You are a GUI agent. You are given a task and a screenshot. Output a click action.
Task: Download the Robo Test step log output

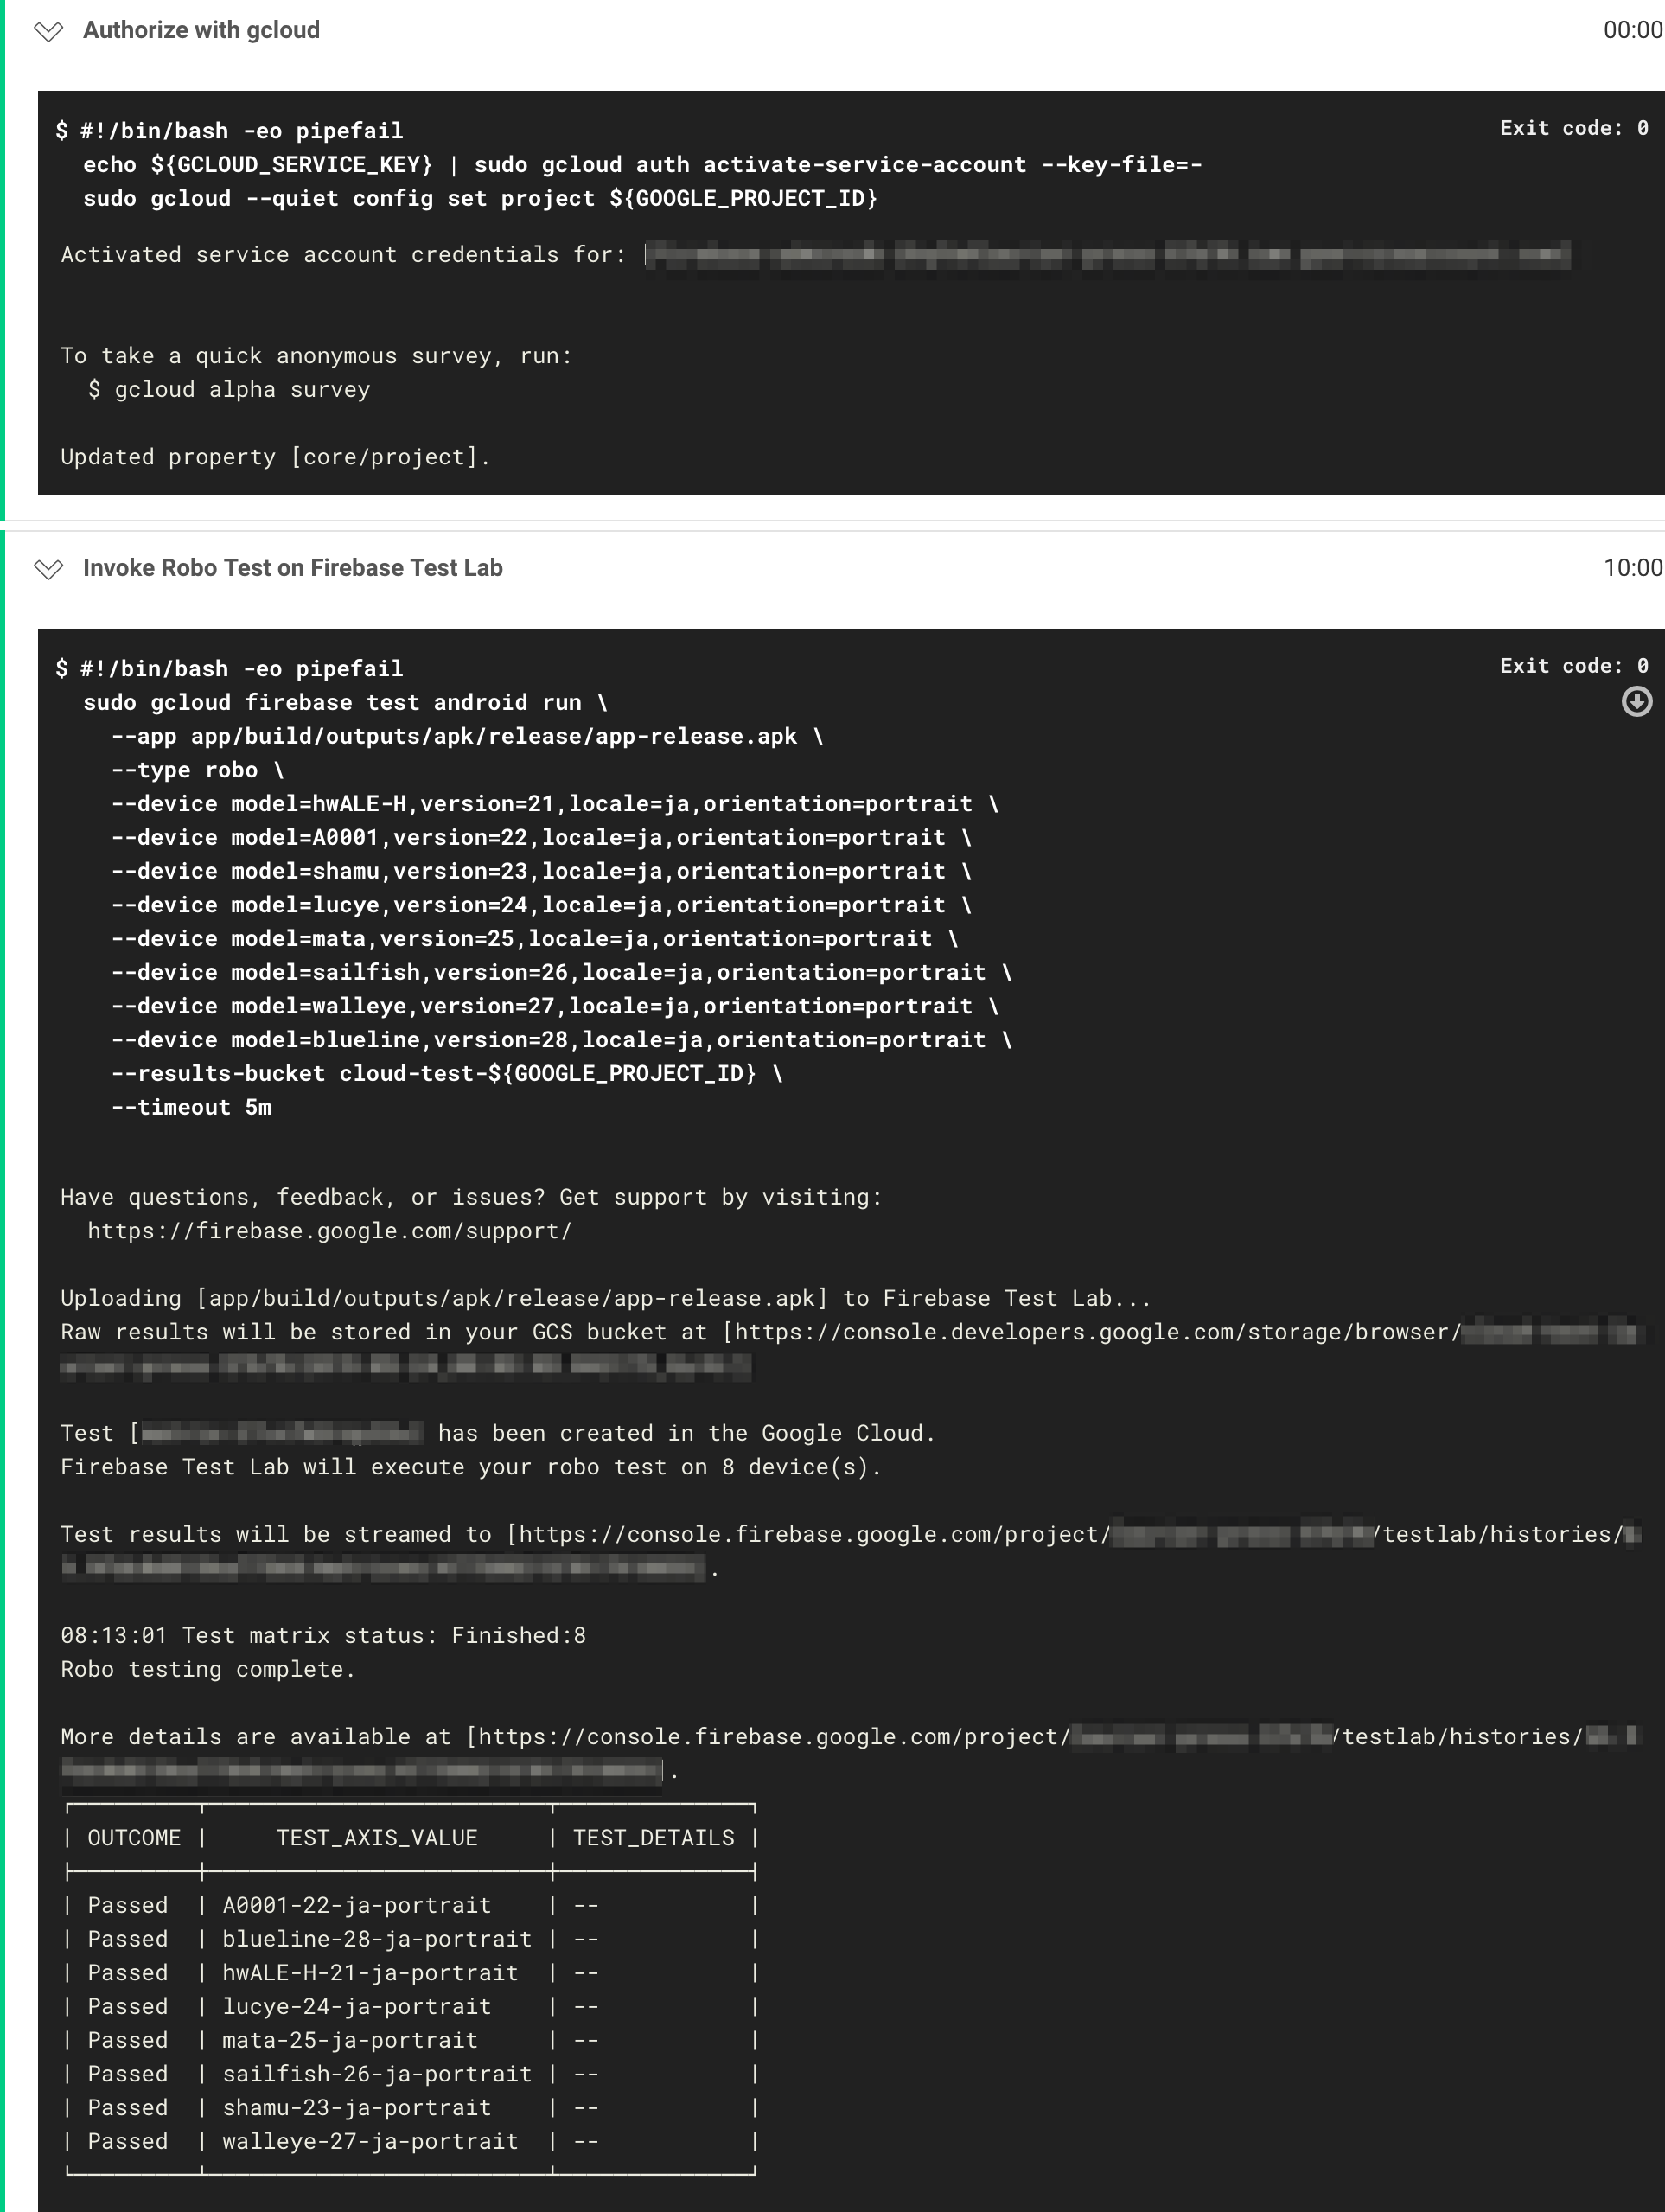coord(1637,703)
